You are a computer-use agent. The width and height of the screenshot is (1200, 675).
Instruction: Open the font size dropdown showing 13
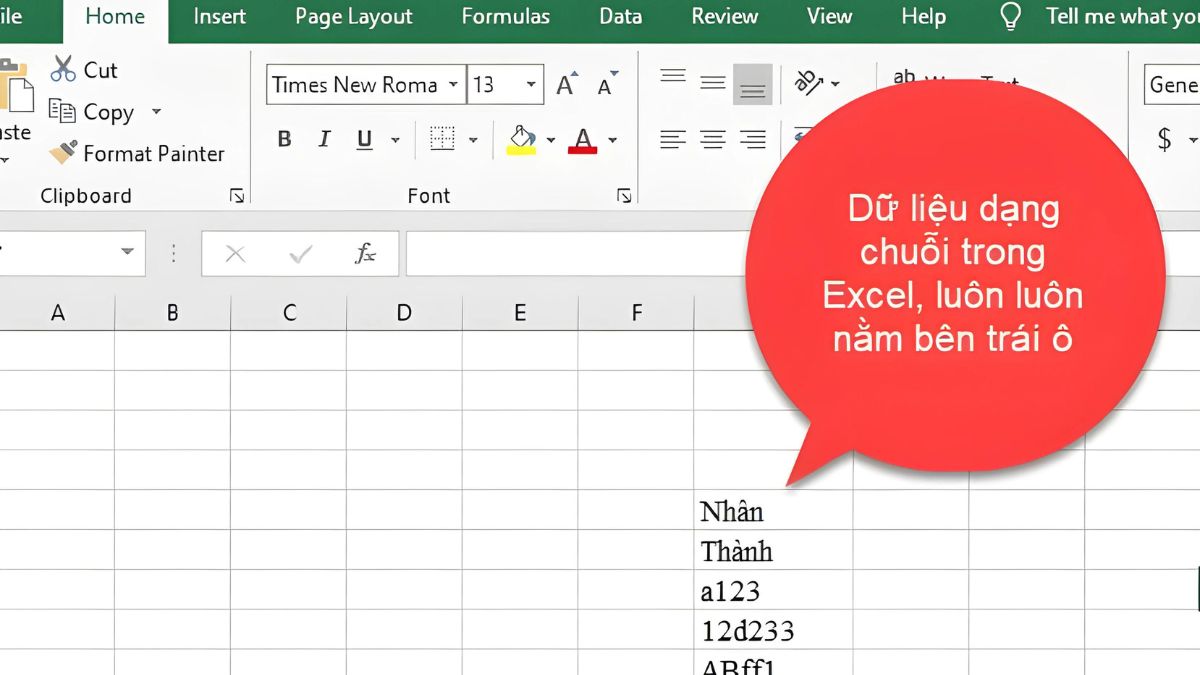pos(532,85)
